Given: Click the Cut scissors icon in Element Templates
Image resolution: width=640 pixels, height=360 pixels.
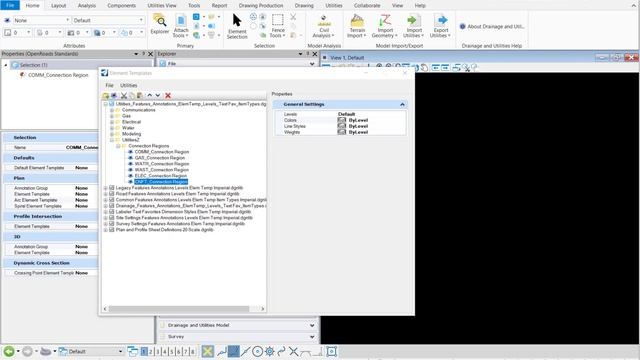Looking at the screenshot, I should [x=124, y=96].
